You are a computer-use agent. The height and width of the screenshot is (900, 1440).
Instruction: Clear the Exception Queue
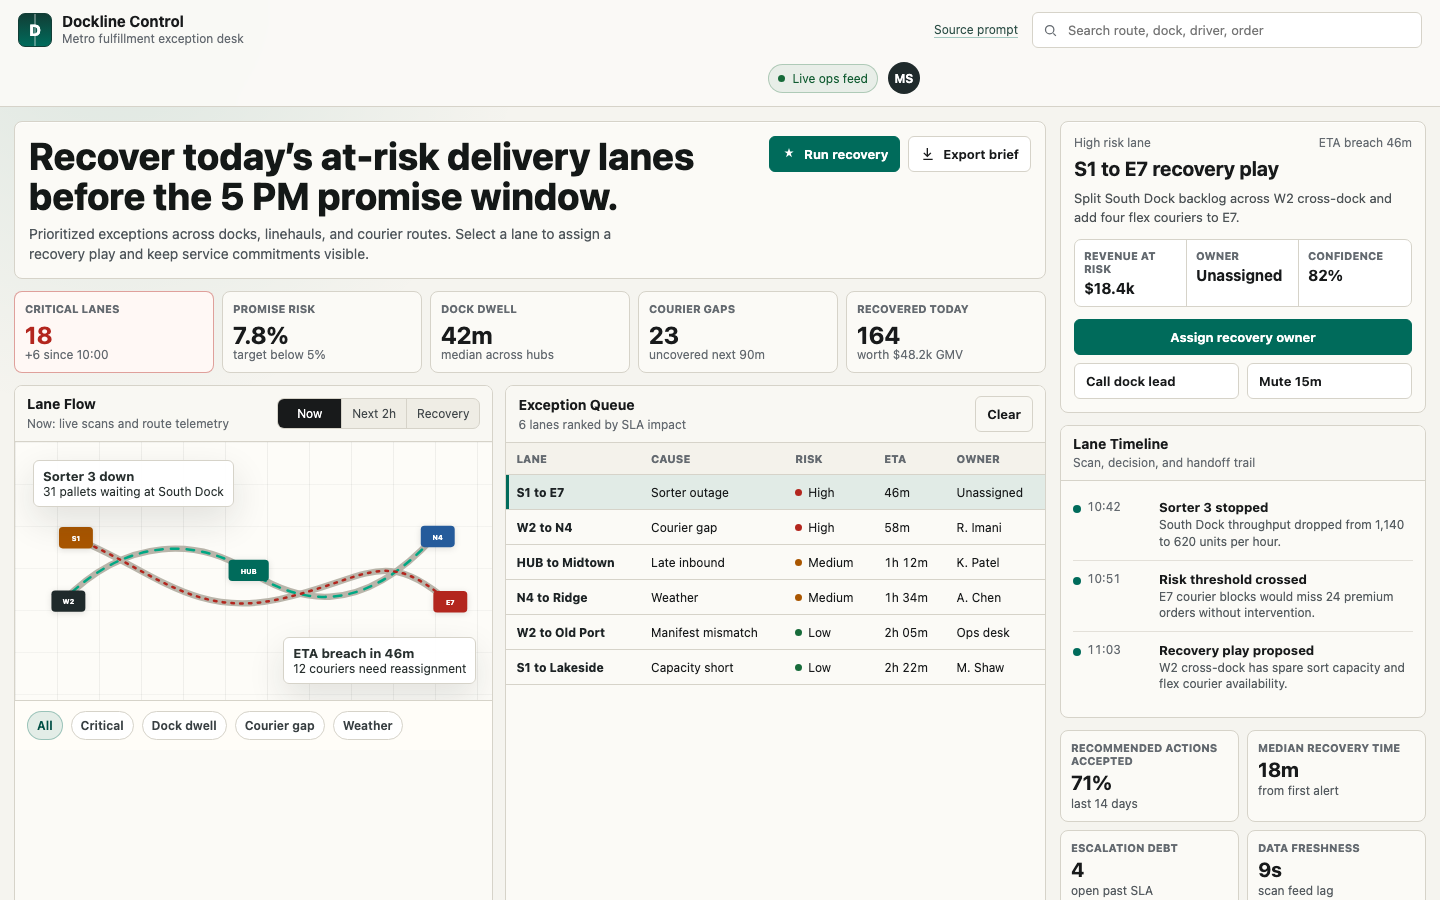point(1004,414)
